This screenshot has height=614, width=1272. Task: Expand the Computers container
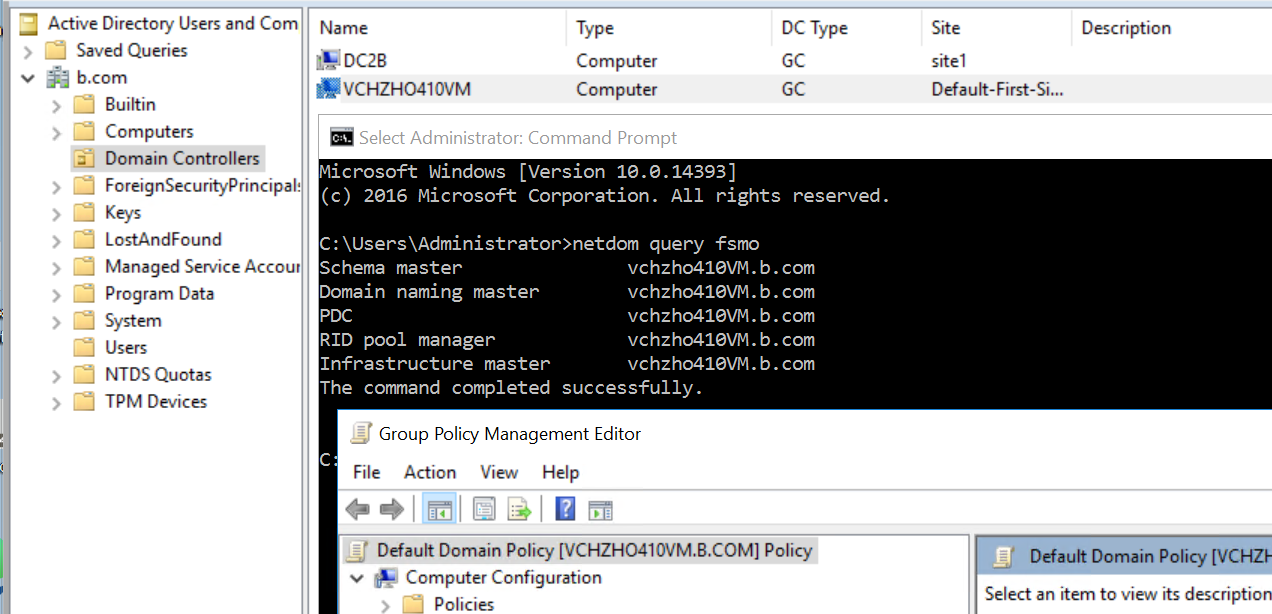pyautogui.click(x=57, y=132)
